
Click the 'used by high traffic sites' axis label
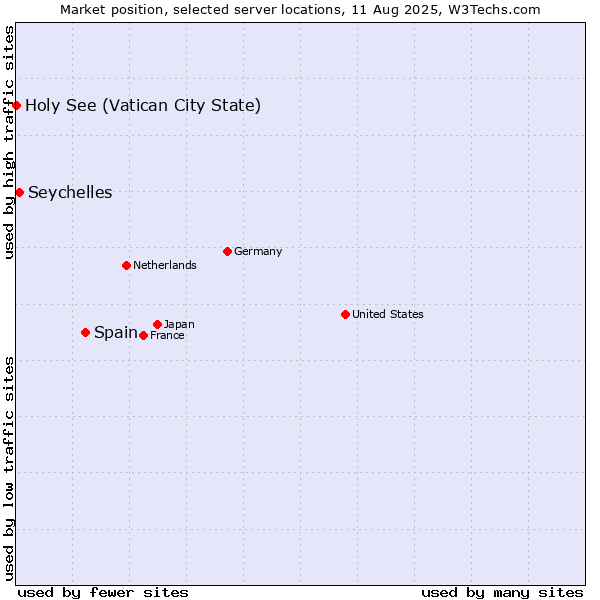8,142
